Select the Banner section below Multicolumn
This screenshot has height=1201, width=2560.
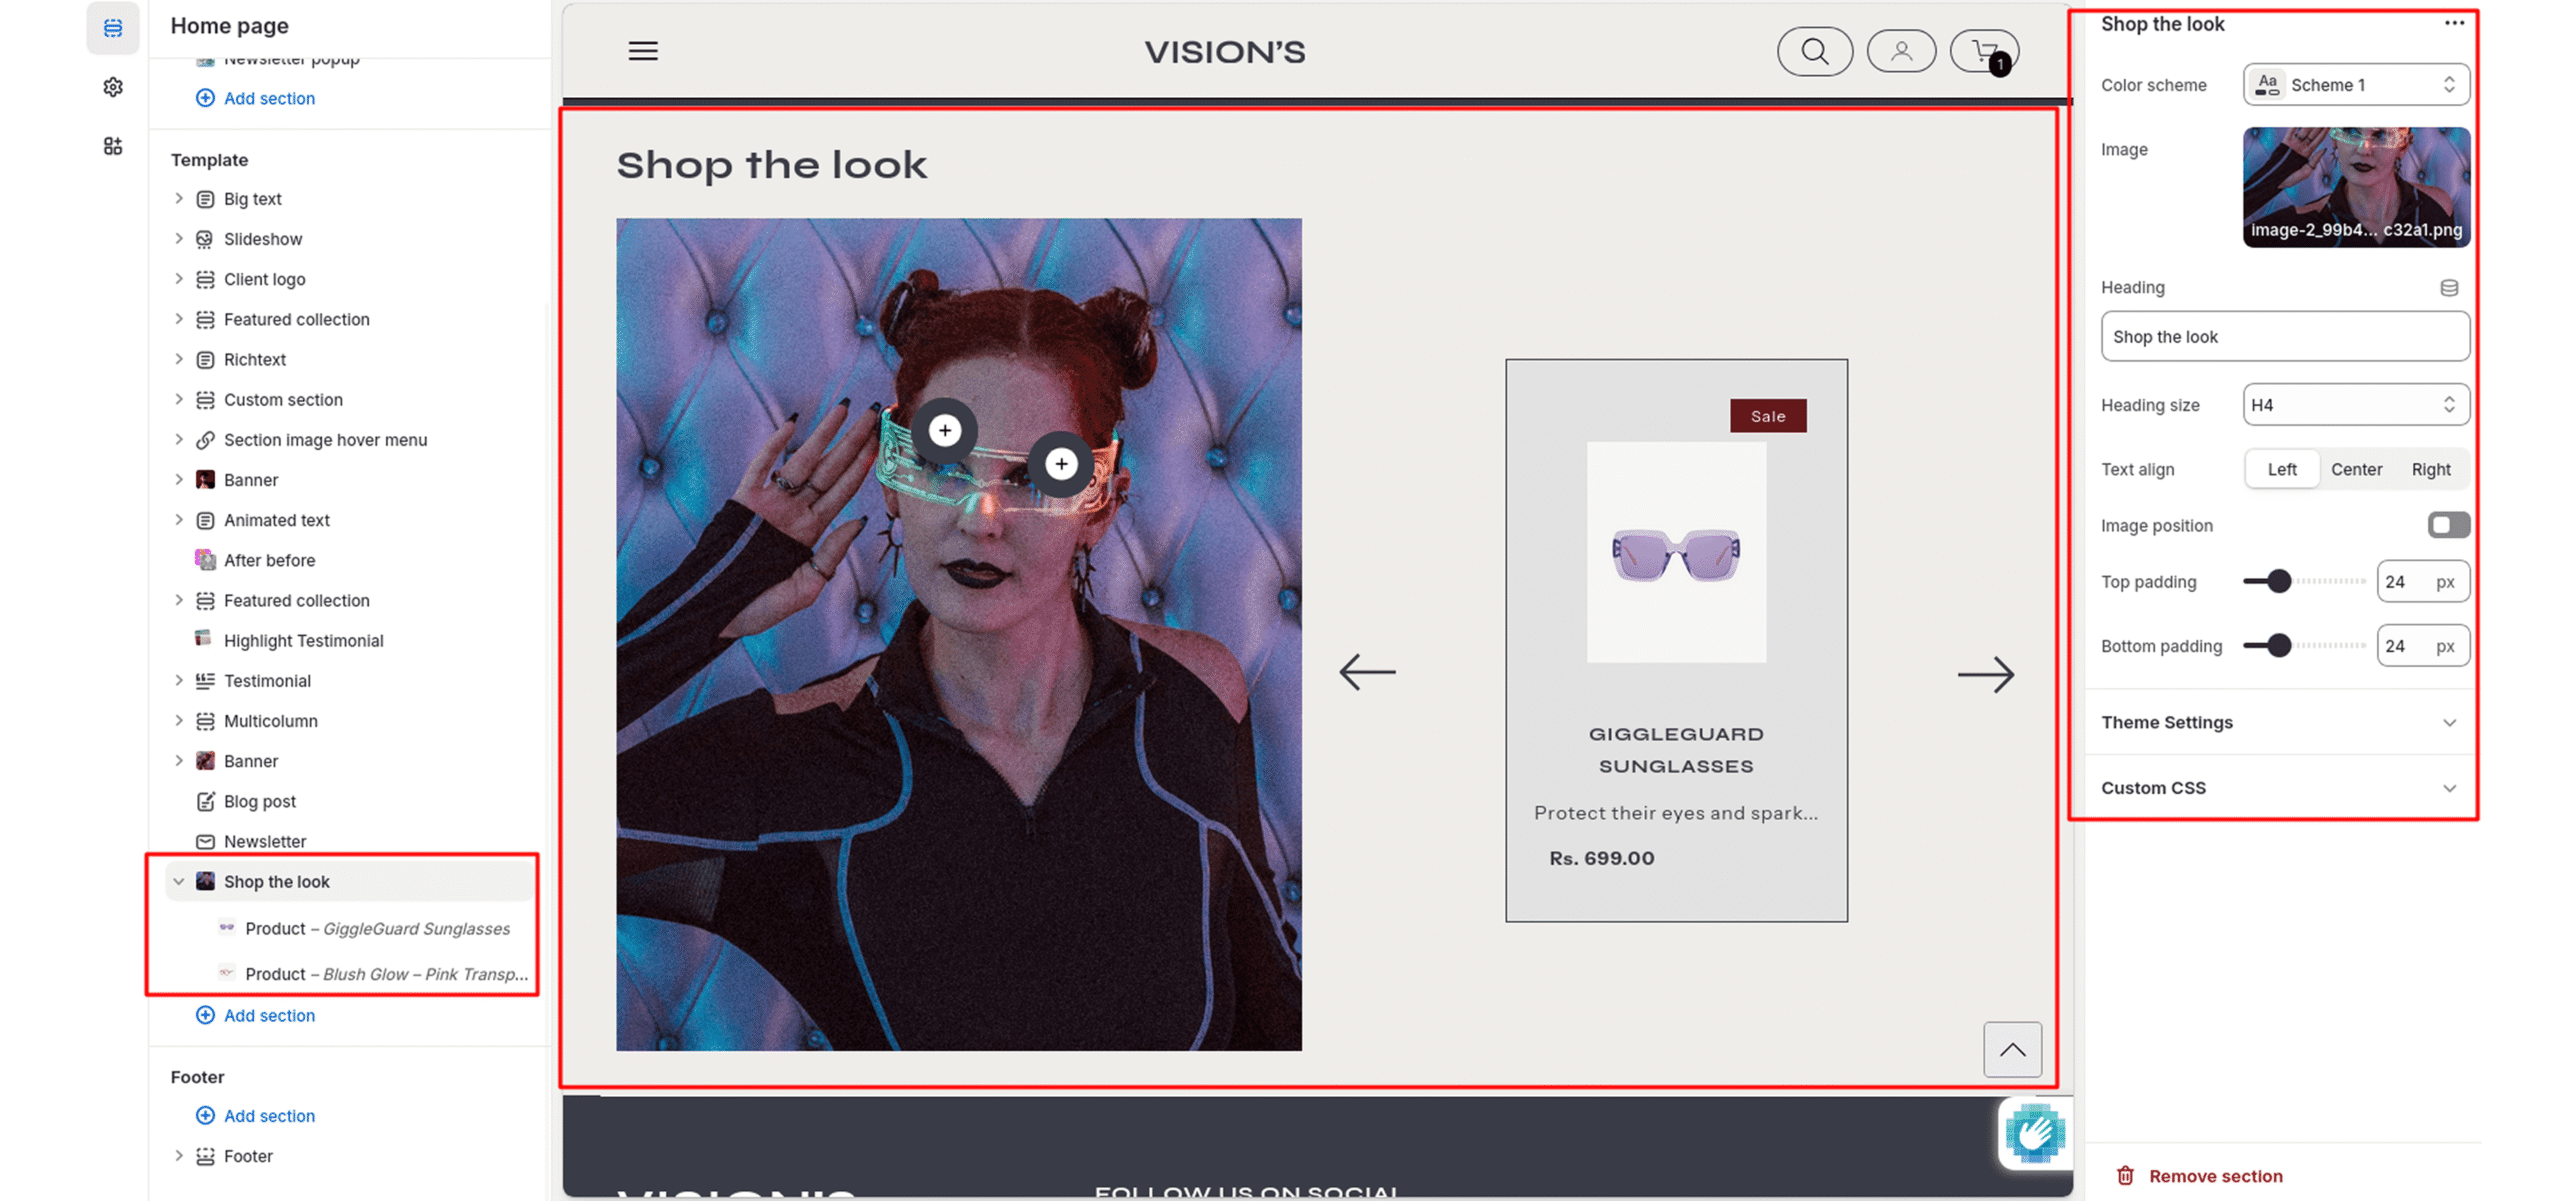pos(250,760)
